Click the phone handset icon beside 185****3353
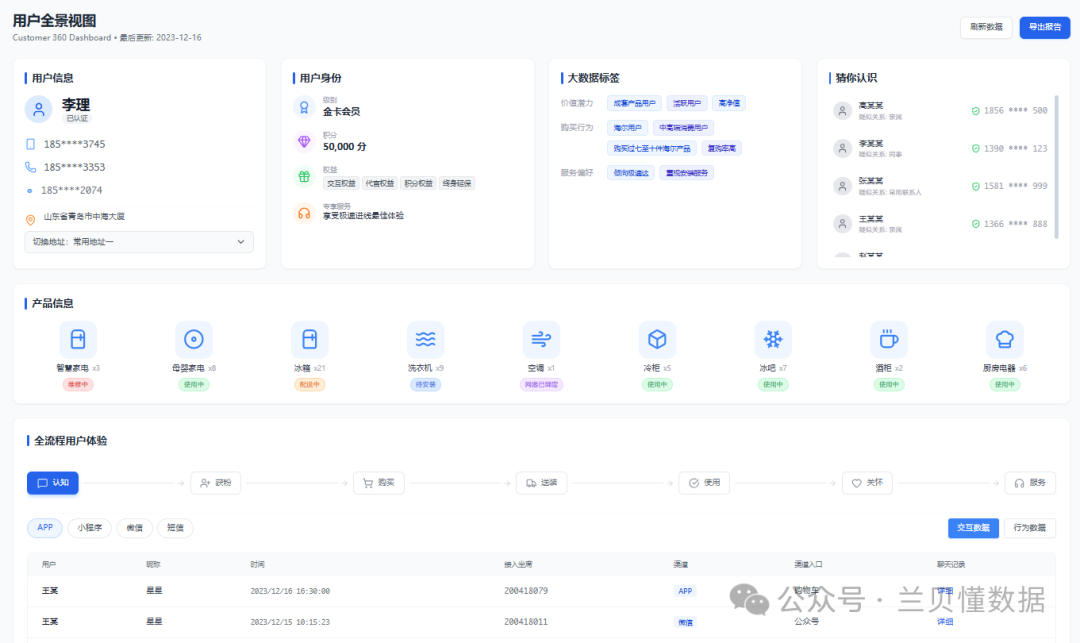1080x643 pixels. (30, 167)
